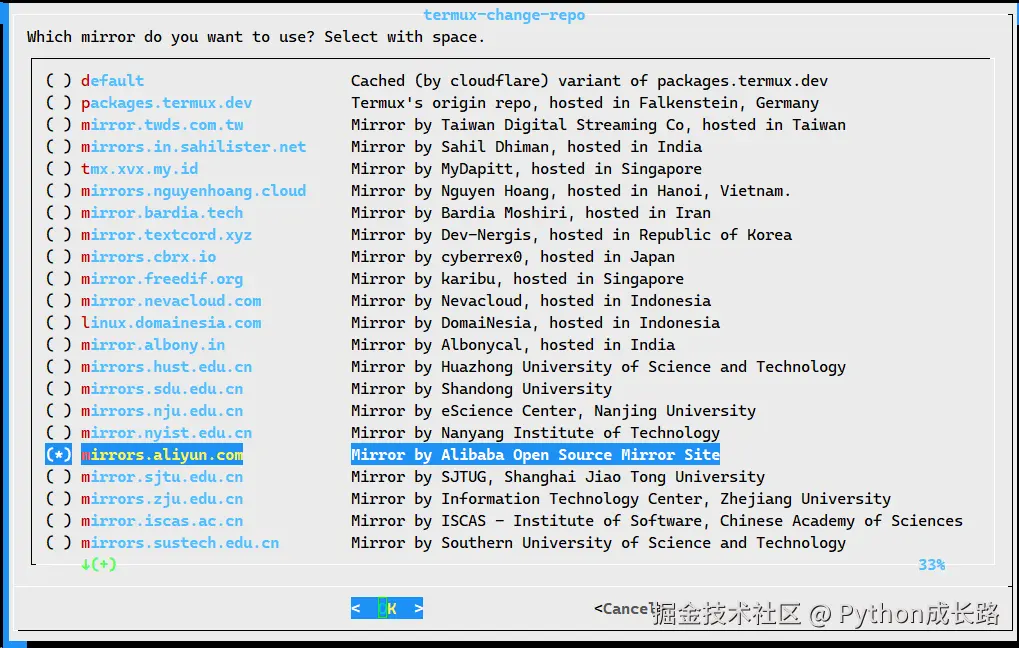Click 'Mirror by cyberrex0, hosted in Japan'

tap(513, 257)
